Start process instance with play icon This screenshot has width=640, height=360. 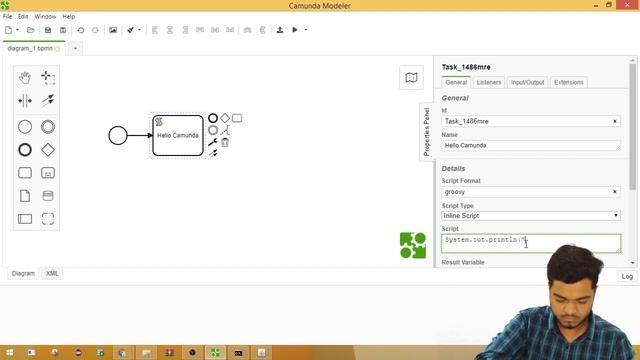(x=295, y=30)
